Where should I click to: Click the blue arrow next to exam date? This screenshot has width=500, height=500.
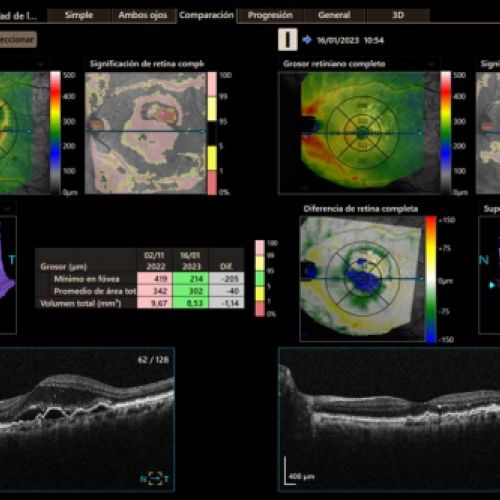click(307, 40)
